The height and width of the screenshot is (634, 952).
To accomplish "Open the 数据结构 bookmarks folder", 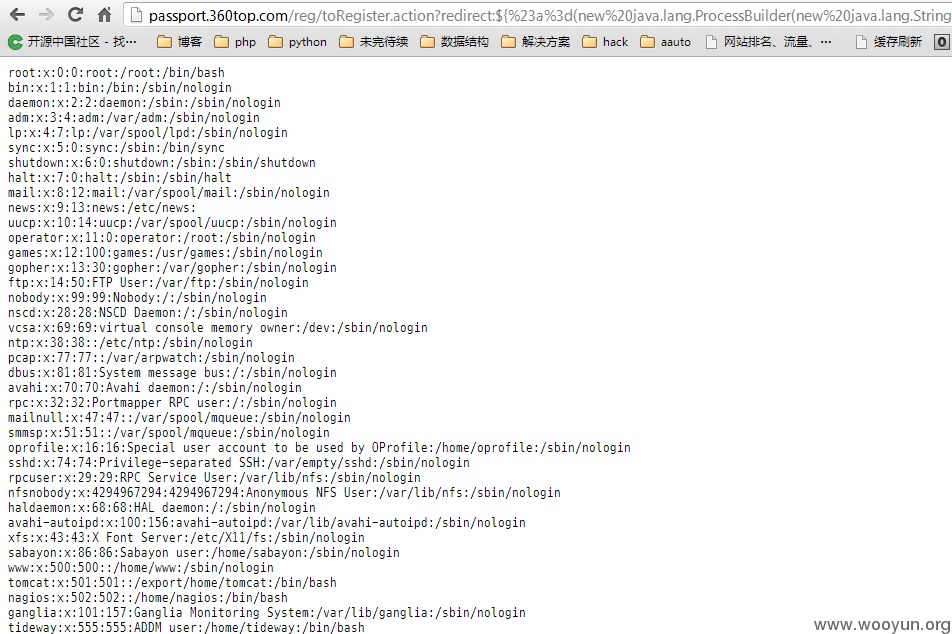I will tap(455, 42).
